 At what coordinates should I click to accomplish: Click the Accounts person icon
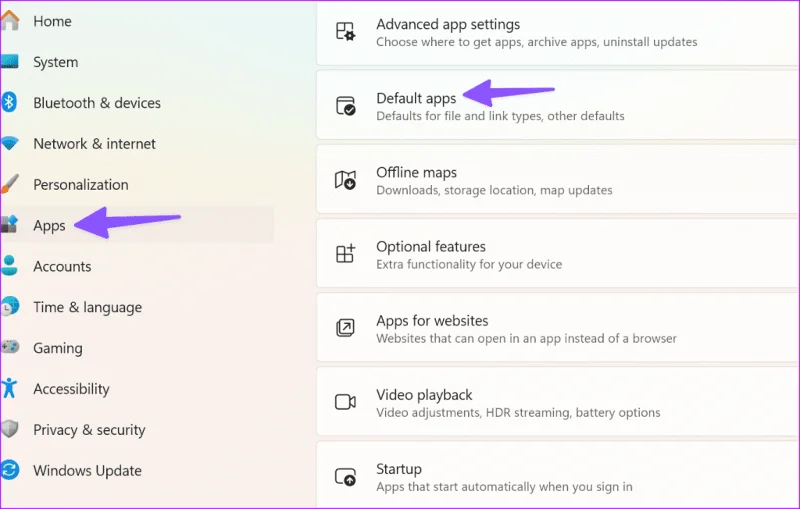click(9, 265)
